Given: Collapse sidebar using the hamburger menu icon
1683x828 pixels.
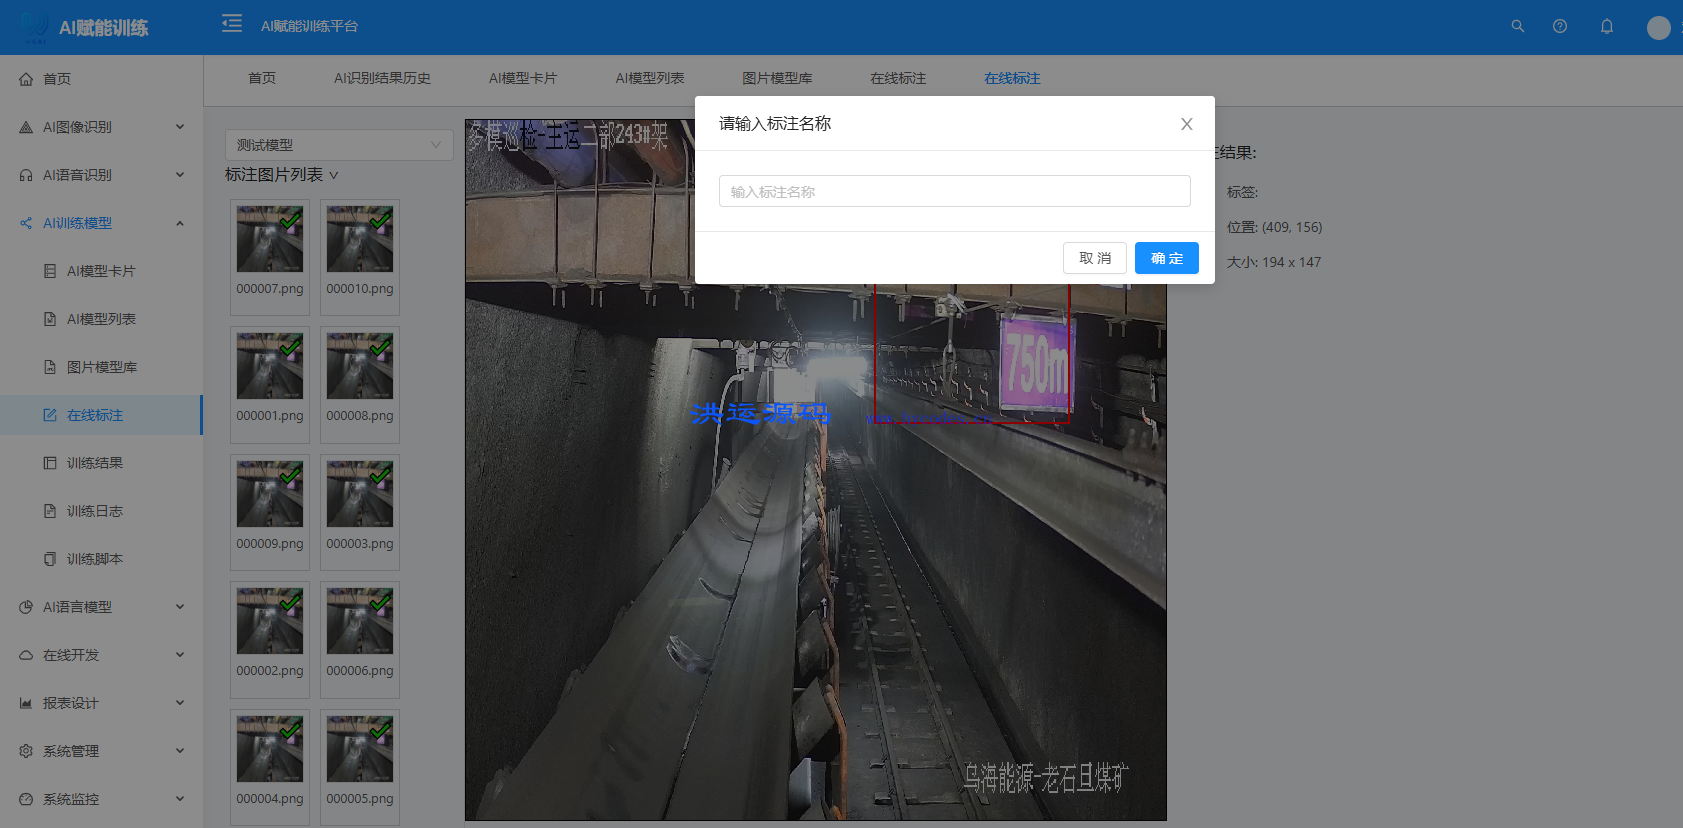Looking at the screenshot, I should pyautogui.click(x=232, y=23).
